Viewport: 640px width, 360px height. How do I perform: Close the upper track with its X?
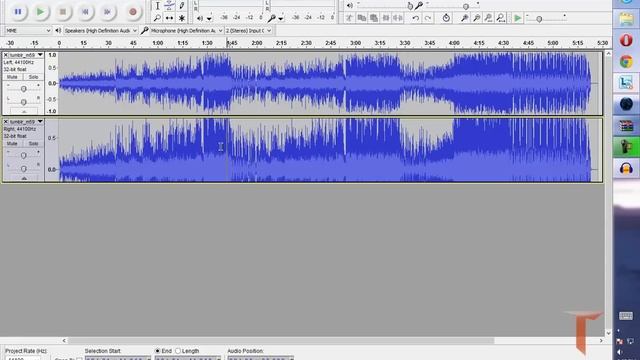click(x=6, y=55)
